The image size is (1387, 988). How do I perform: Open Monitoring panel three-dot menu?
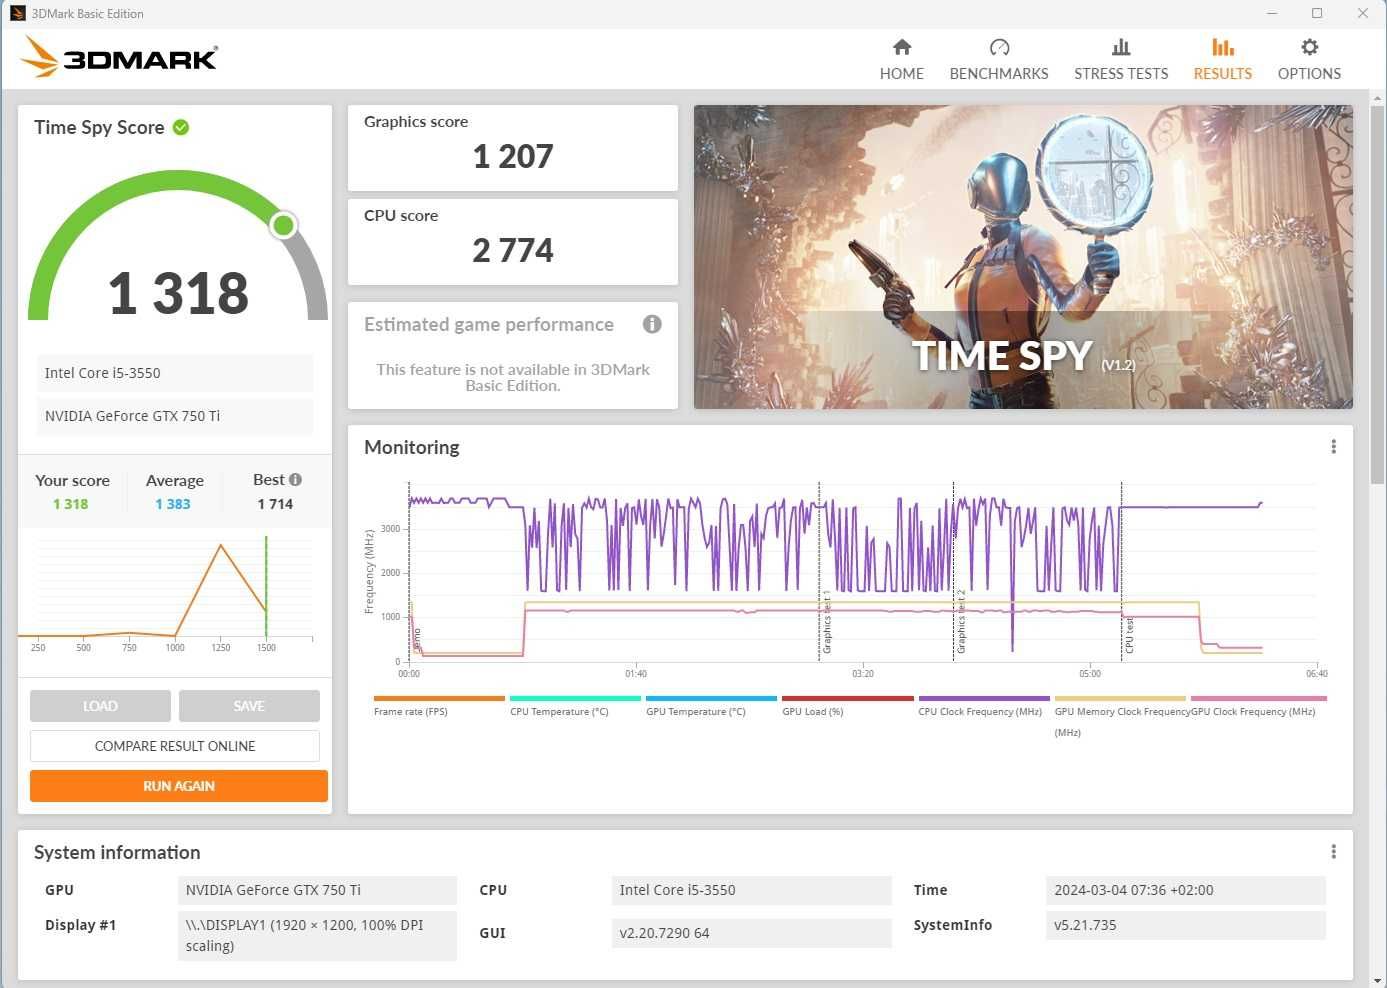(x=1333, y=447)
